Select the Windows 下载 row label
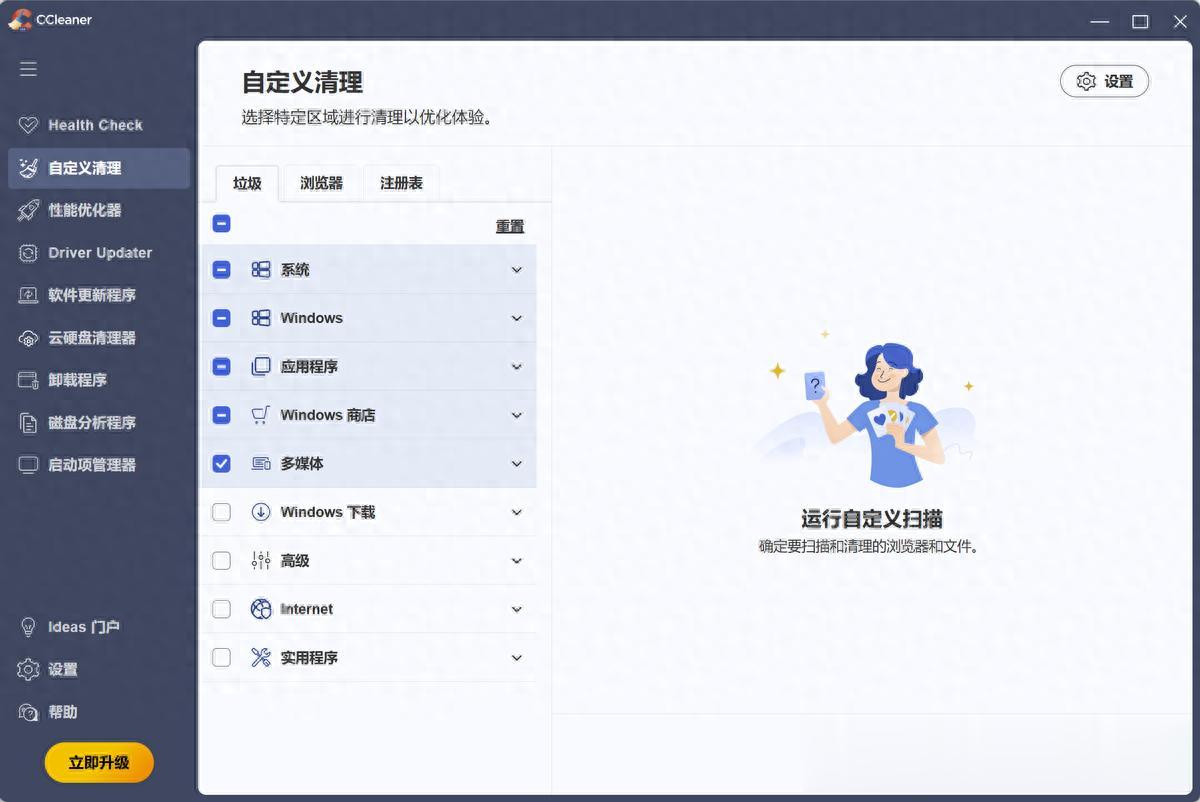 [328, 512]
